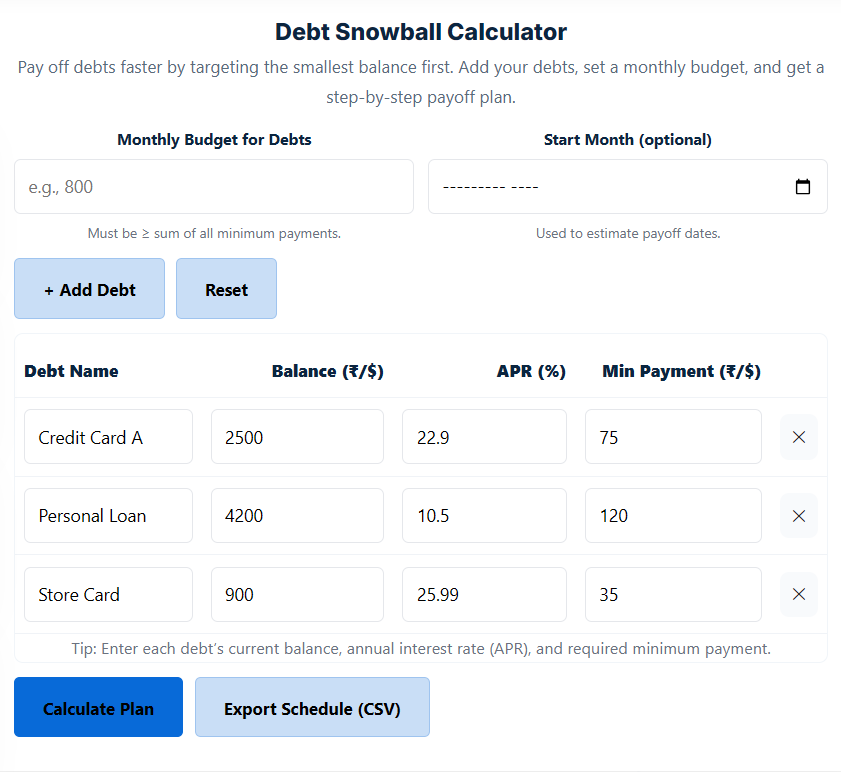
Task: Focus the Monthly Budget for Debts field
Action: tap(213, 186)
